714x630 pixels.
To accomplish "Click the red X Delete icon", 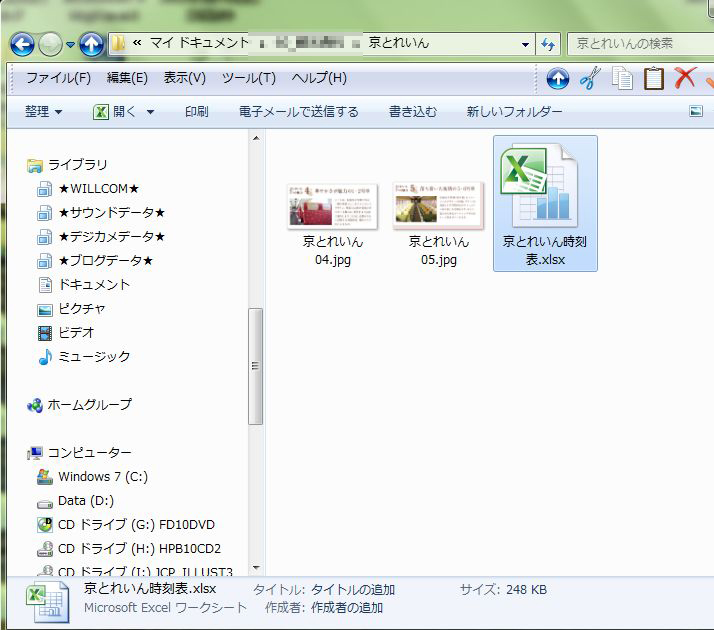I will (685, 78).
